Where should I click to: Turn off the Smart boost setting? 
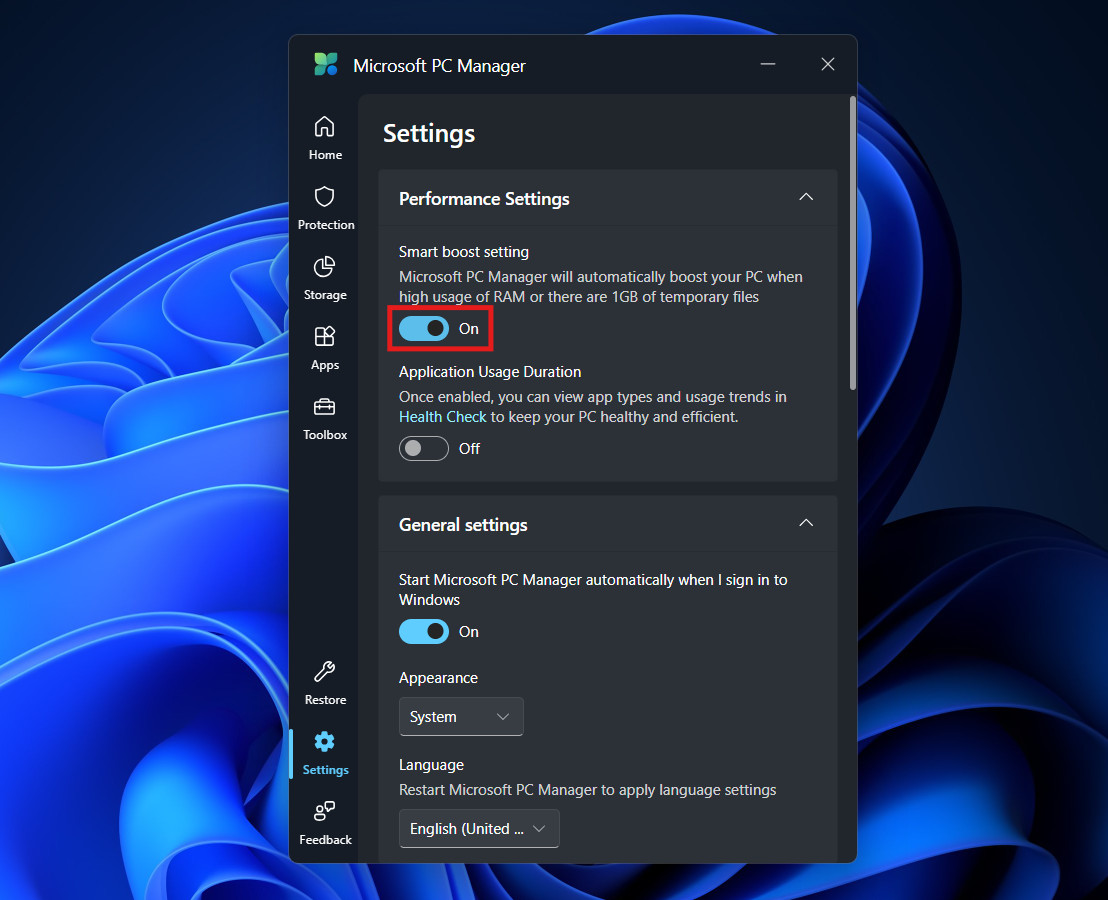tap(424, 328)
